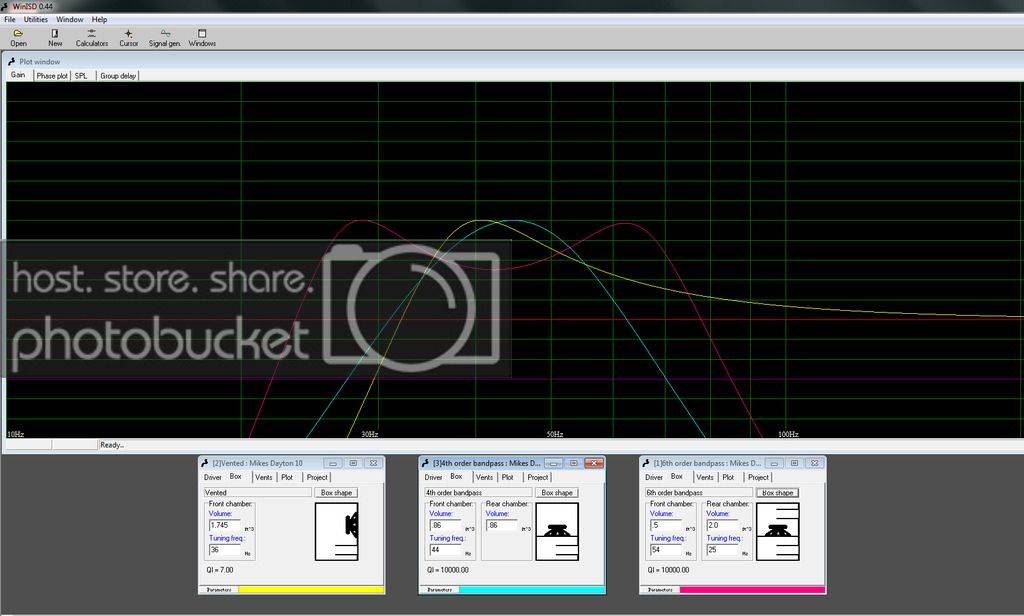This screenshot has width=1024, height=616.
Task: Click Box shape in 4th order bandpass window
Action: [x=557, y=493]
